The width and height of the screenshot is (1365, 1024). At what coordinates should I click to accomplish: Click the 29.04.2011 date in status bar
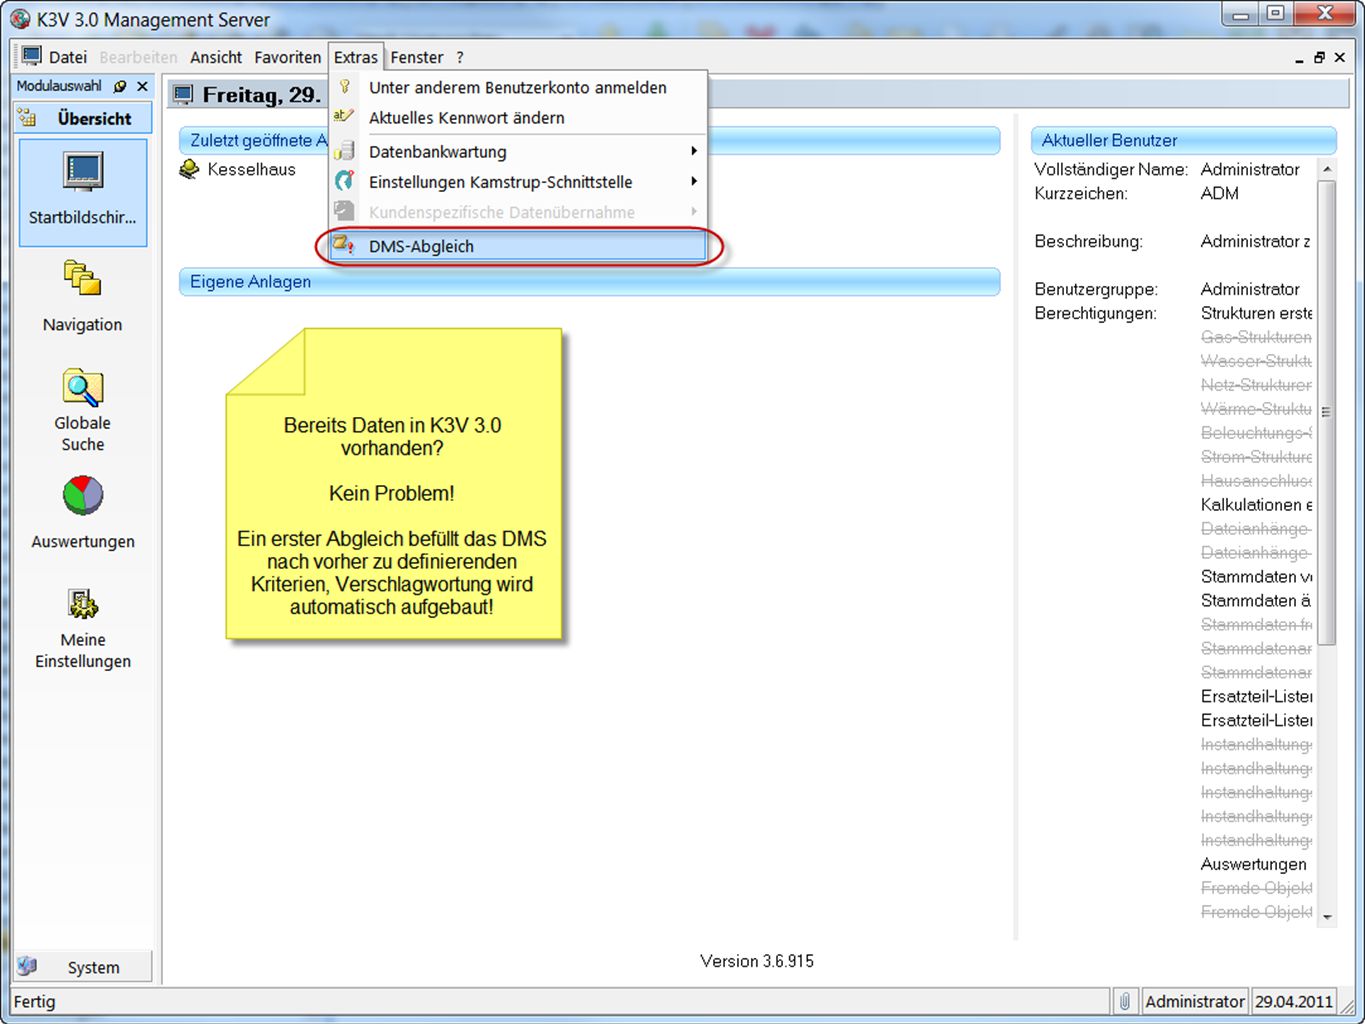click(1294, 1001)
